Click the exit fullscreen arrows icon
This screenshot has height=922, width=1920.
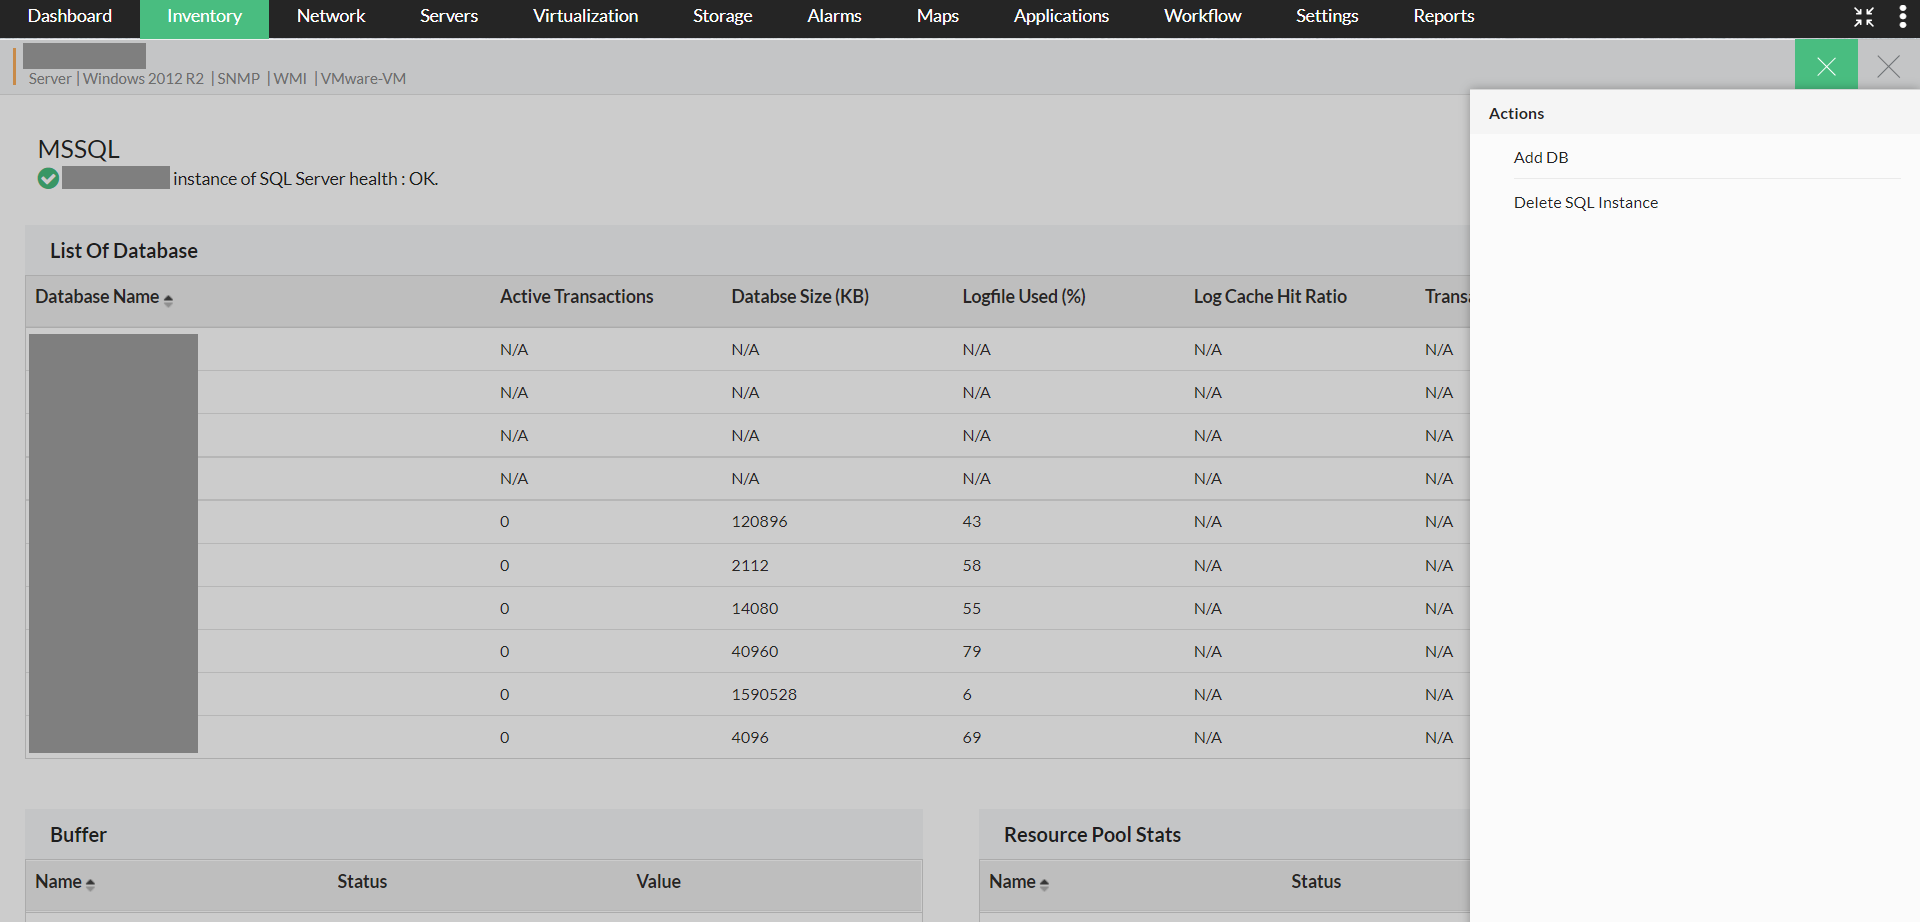(x=1864, y=17)
